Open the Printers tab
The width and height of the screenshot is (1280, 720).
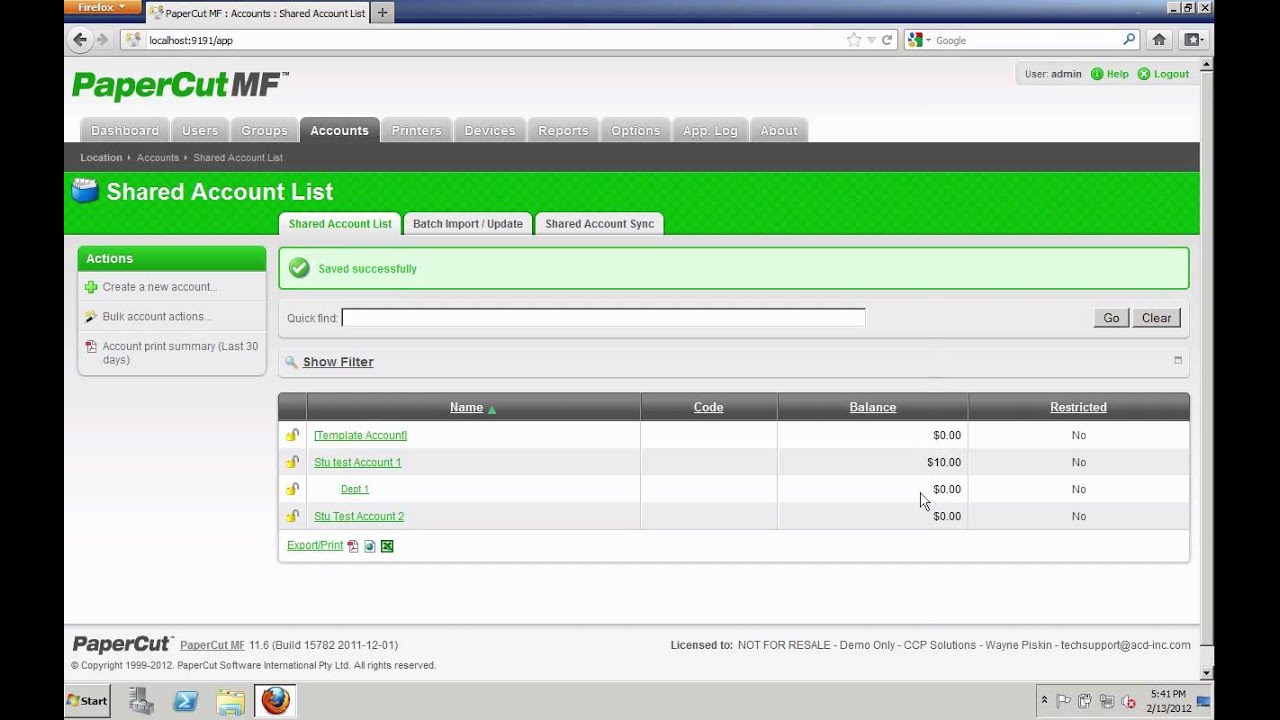click(416, 130)
